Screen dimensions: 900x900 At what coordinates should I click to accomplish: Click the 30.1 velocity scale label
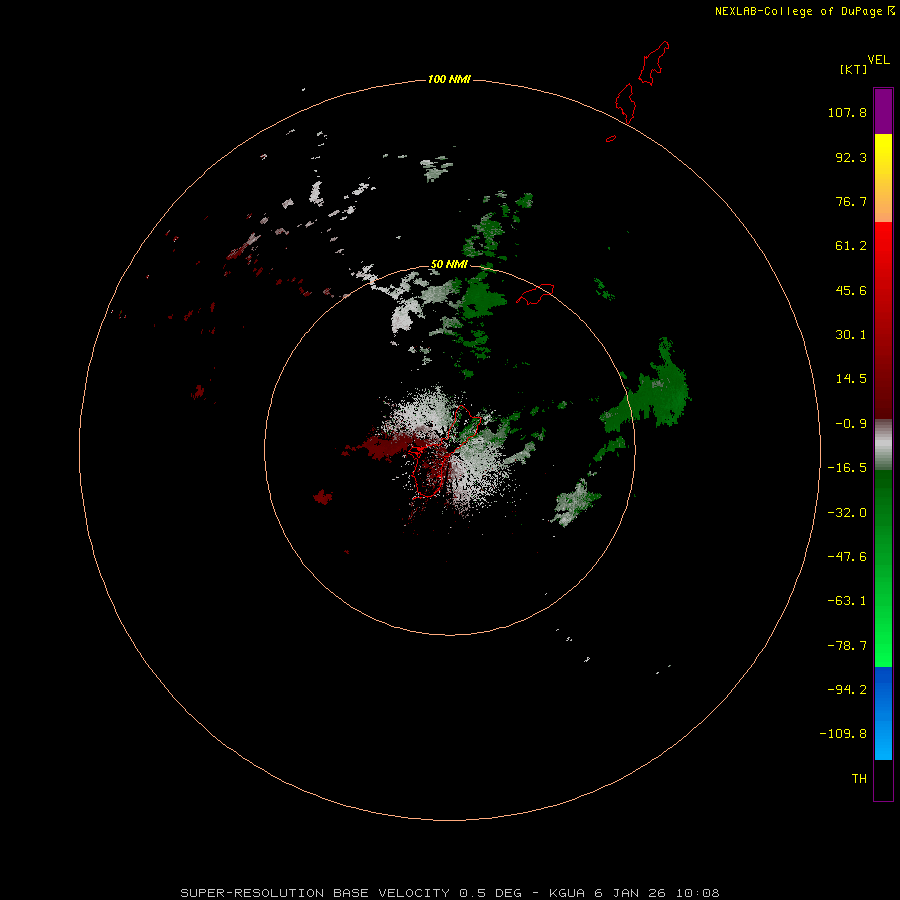(x=851, y=335)
